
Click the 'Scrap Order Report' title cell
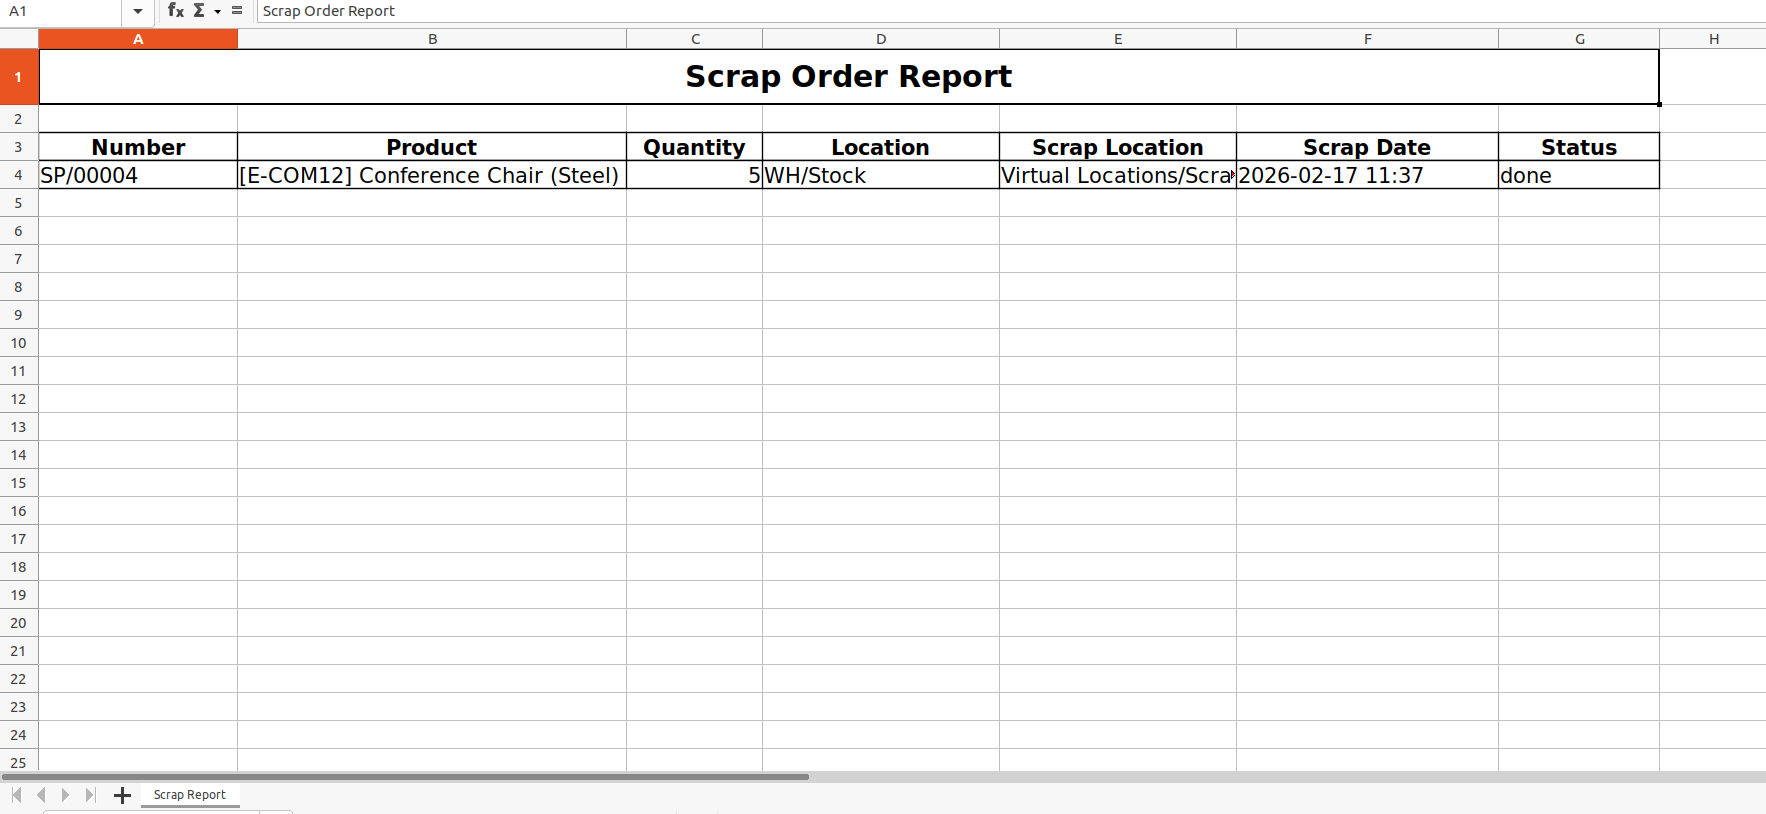pos(849,77)
